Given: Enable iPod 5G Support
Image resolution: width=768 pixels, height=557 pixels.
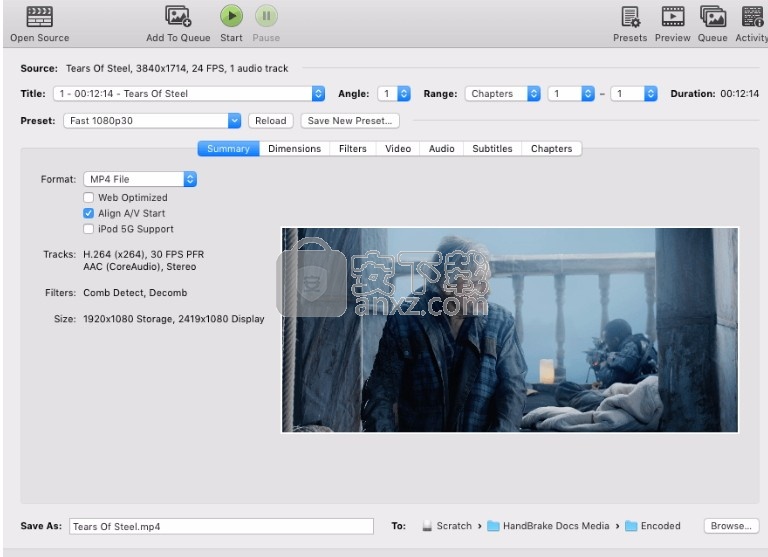Looking at the screenshot, I should click(x=89, y=229).
